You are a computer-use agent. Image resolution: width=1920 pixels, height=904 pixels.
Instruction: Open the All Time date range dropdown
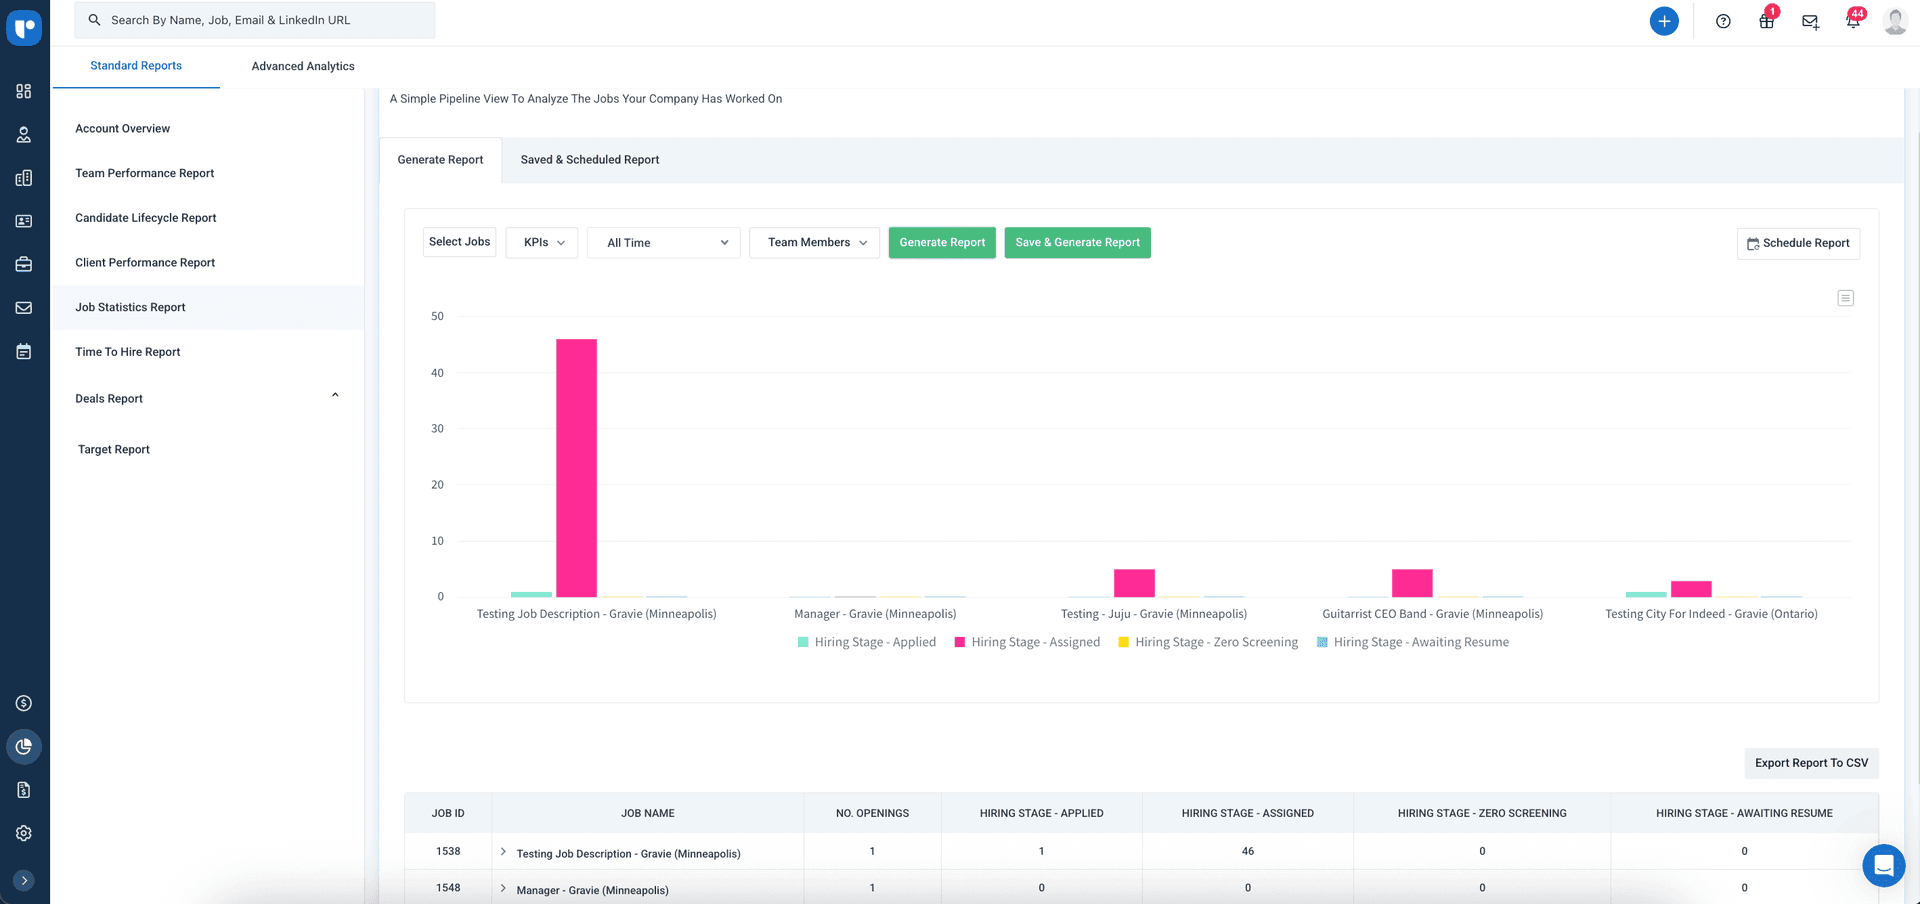coord(664,243)
